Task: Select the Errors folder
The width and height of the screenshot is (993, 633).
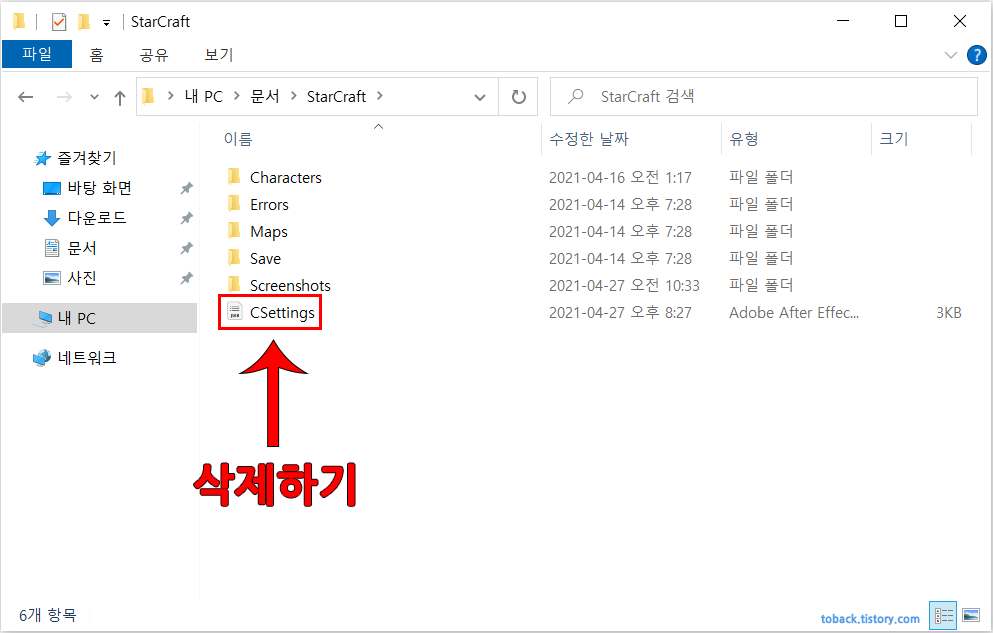Action: tap(269, 205)
